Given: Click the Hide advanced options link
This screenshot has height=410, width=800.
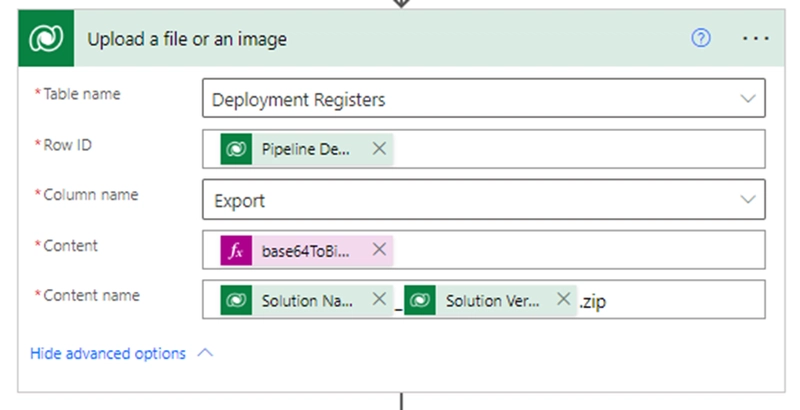Looking at the screenshot, I should pos(108,353).
